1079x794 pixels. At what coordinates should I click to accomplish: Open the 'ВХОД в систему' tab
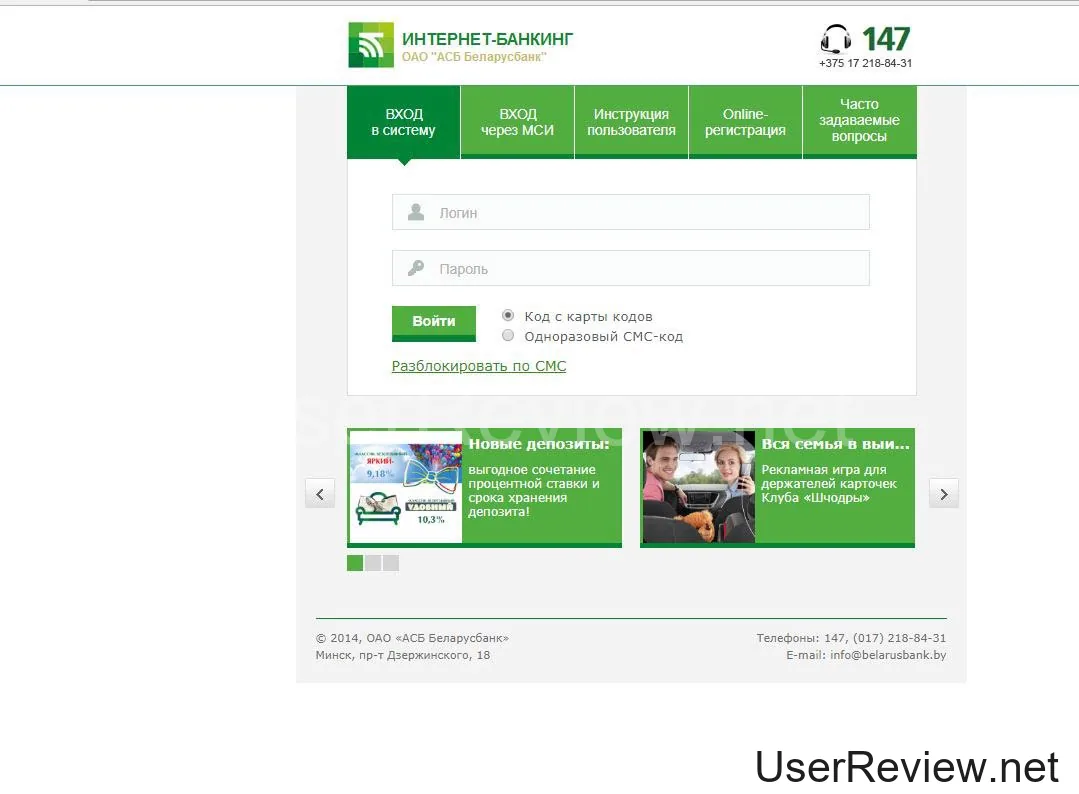(403, 122)
